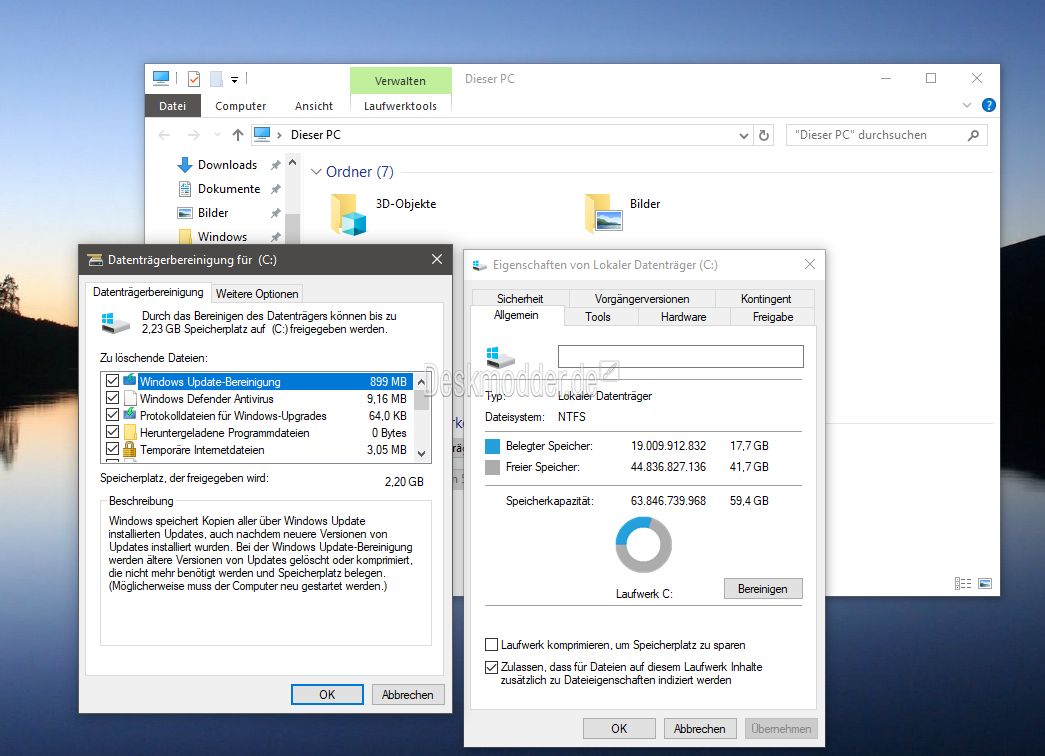
Task: Open the Vorgängerversionen tab
Action: tap(642, 299)
